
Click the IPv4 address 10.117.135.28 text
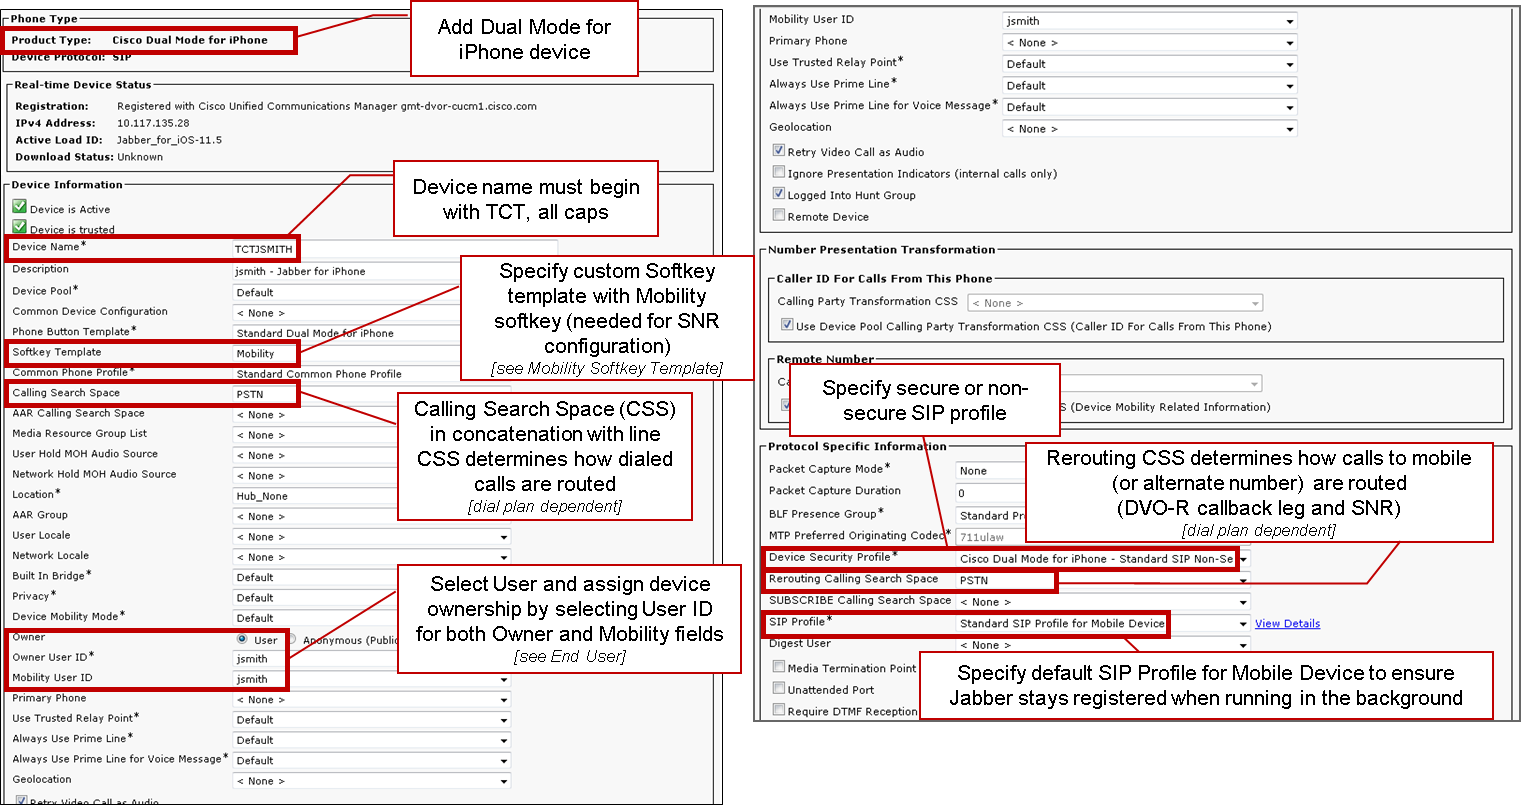(x=153, y=123)
